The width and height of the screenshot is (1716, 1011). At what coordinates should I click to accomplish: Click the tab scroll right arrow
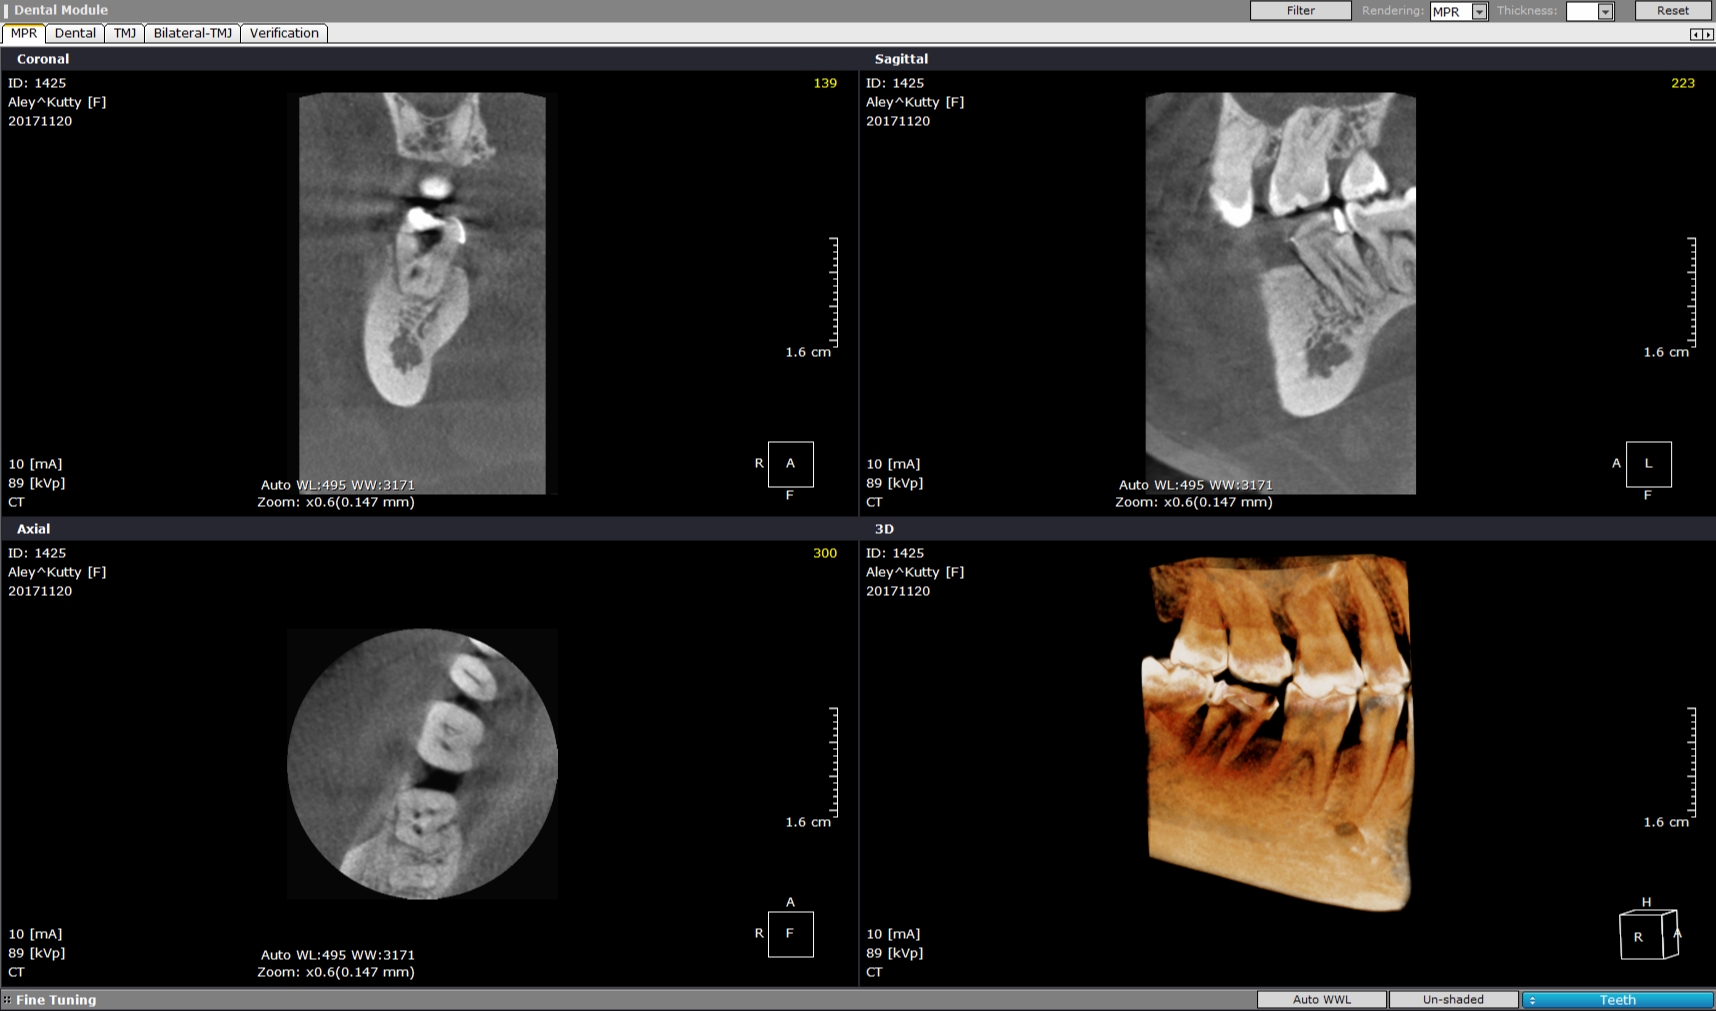[x=1708, y=35]
